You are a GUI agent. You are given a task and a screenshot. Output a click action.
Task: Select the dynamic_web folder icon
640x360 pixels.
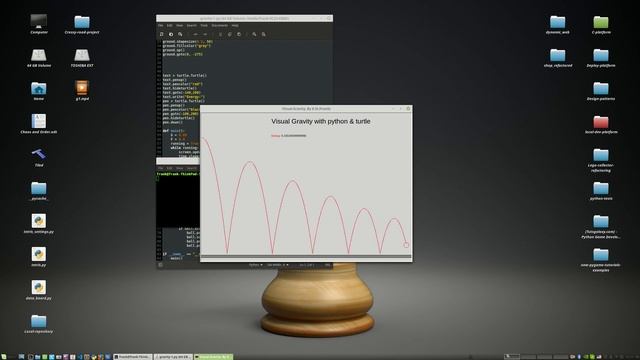(558, 24)
